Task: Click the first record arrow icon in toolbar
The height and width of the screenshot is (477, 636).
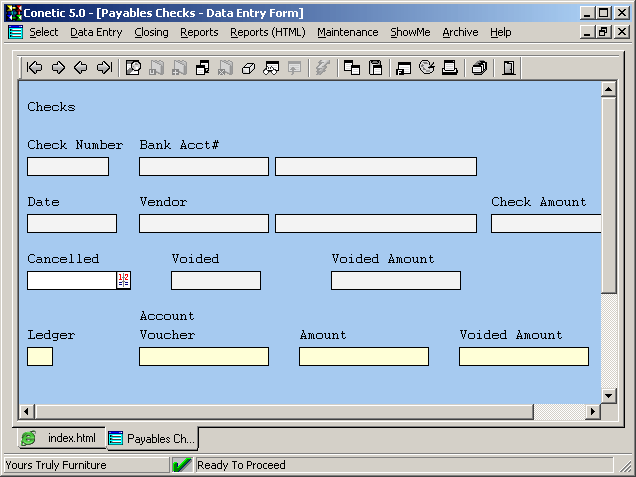Action: coord(35,68)
